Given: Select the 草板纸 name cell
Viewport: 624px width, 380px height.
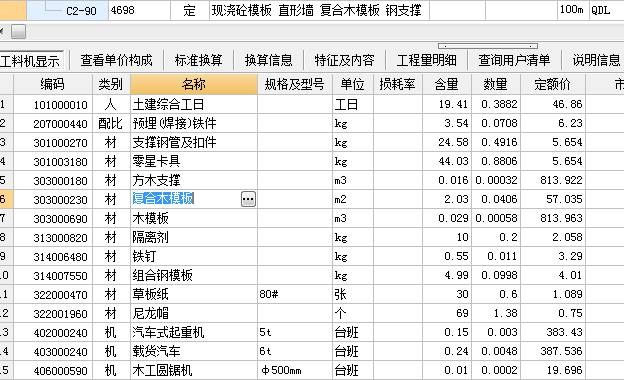Looking at the screenshot, I should coord(194,294).
